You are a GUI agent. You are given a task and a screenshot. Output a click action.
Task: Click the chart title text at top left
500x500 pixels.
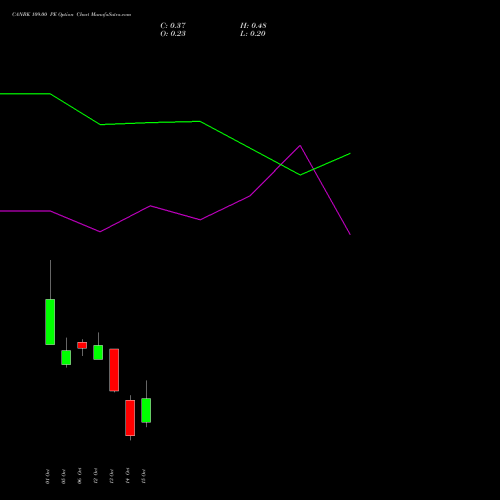click(x=71, y=14)
